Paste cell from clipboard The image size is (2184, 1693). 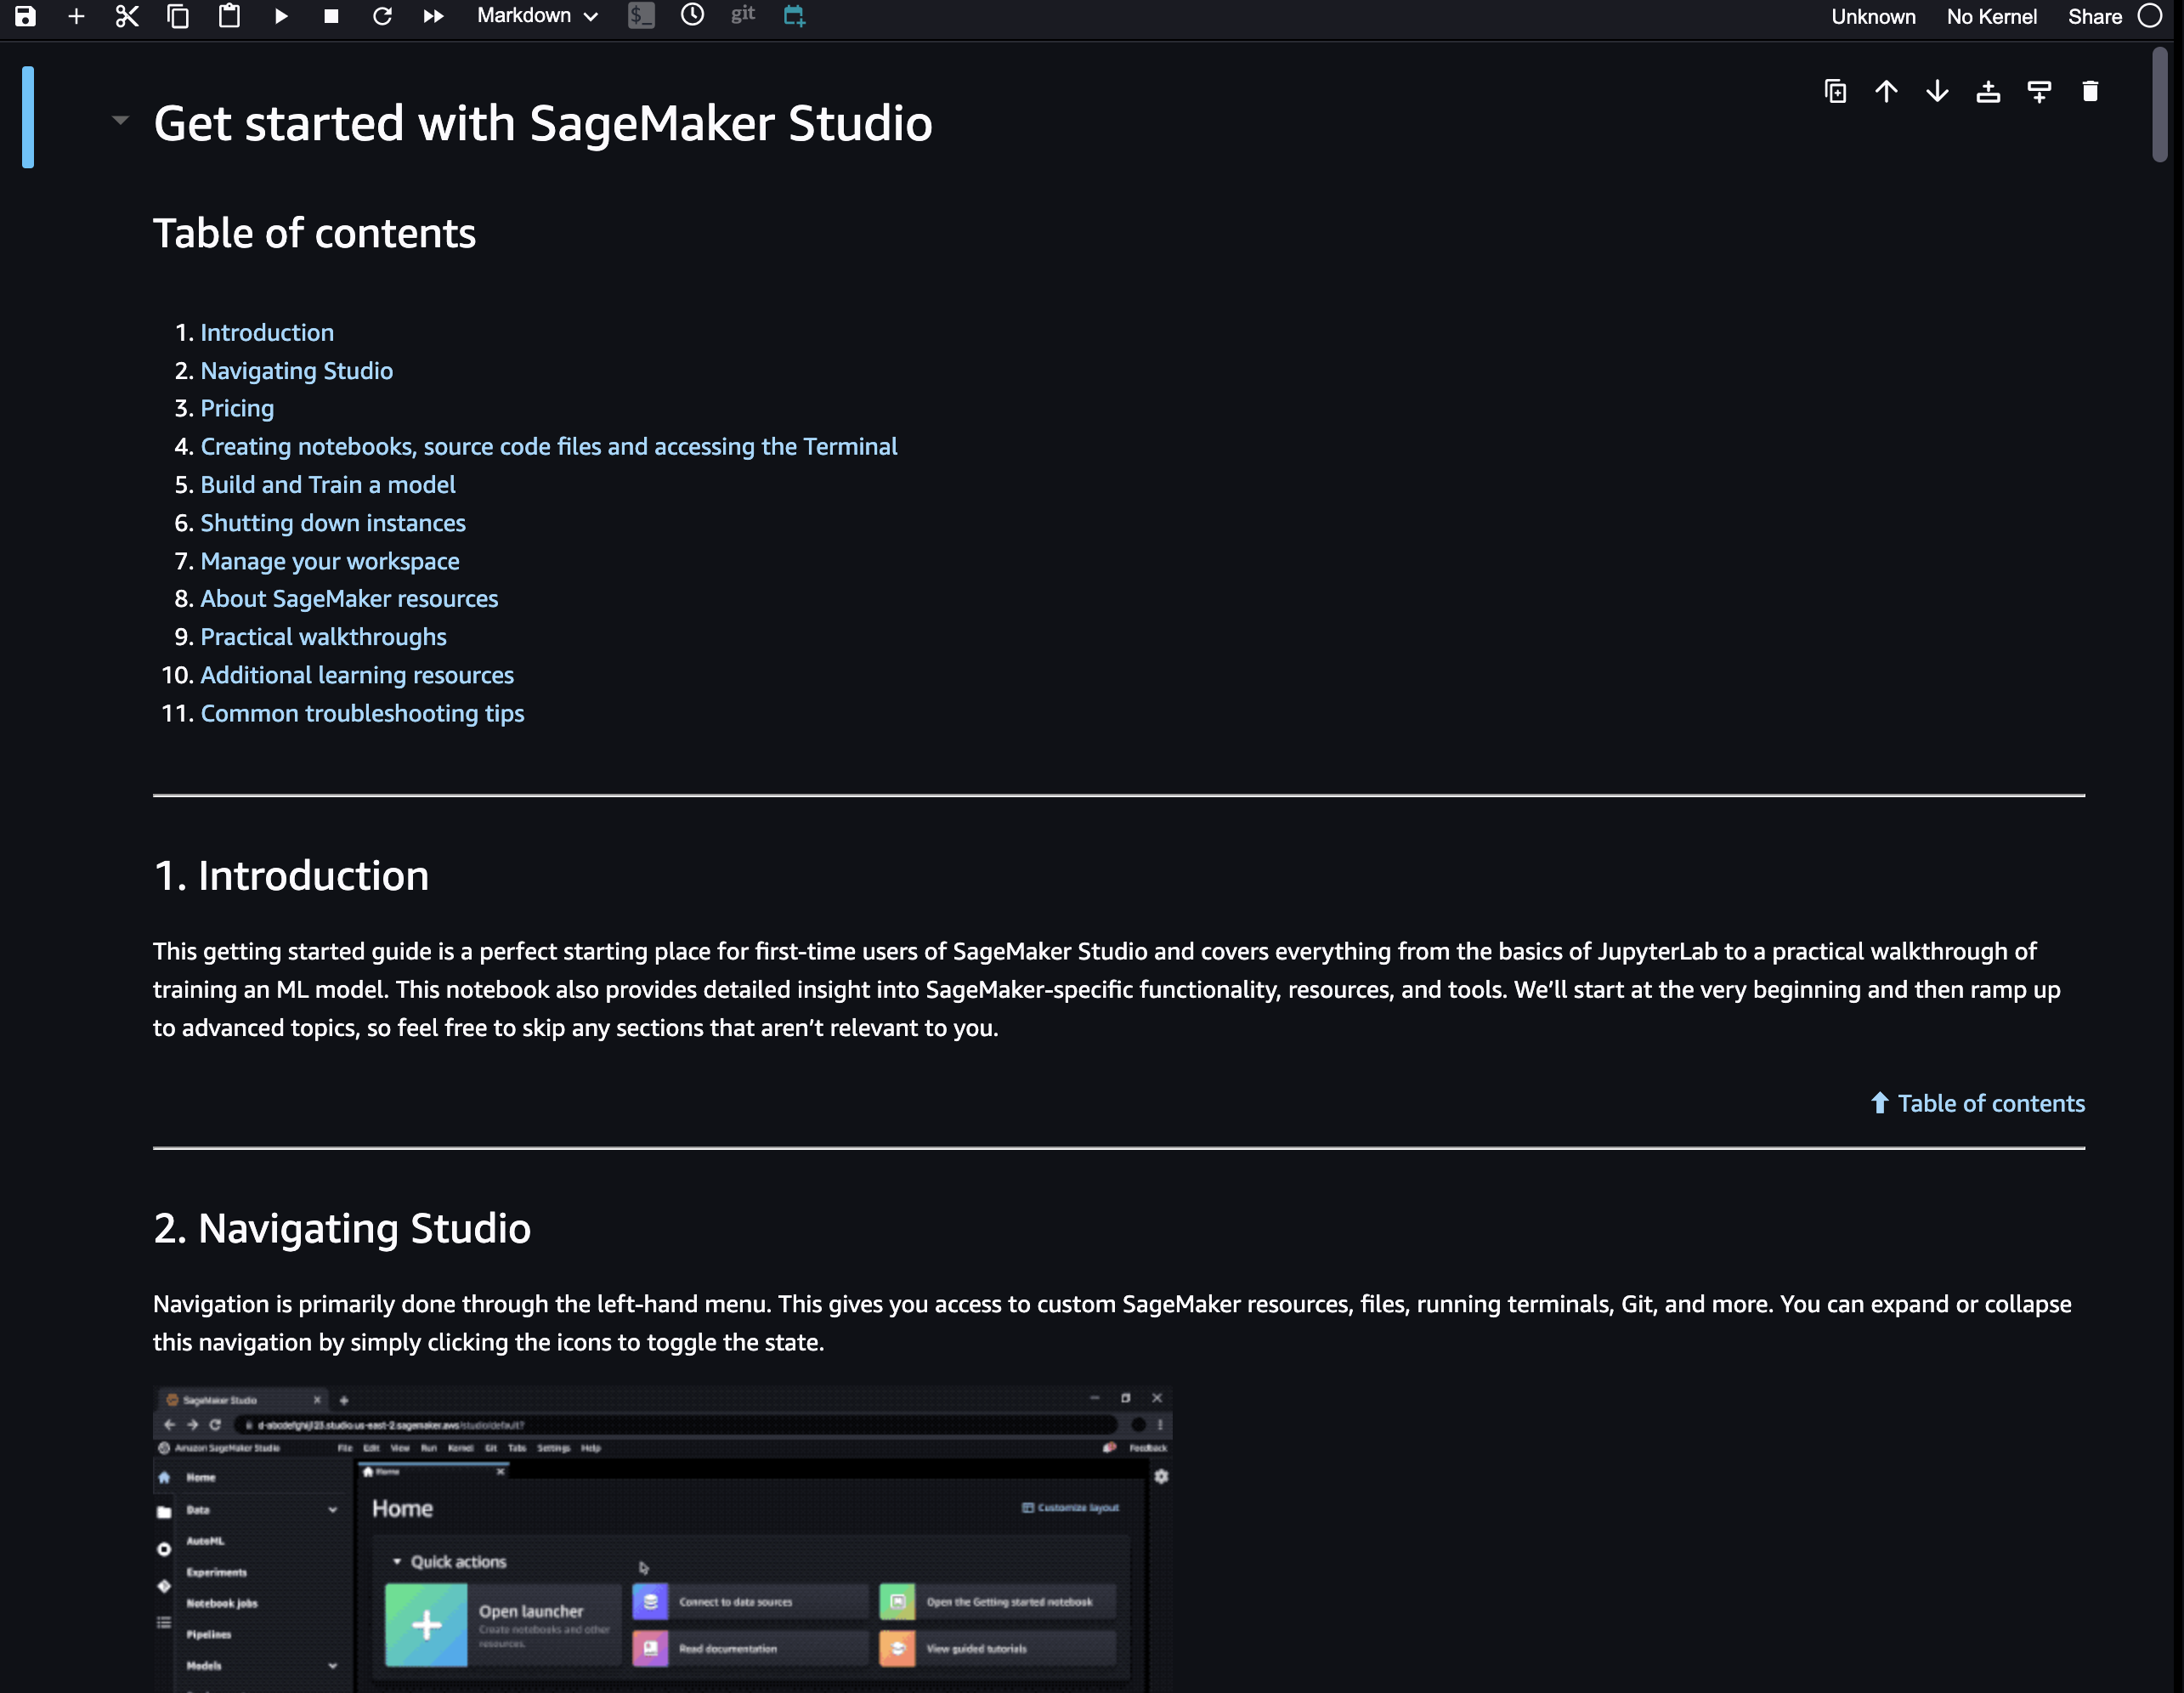coord(229,16)
